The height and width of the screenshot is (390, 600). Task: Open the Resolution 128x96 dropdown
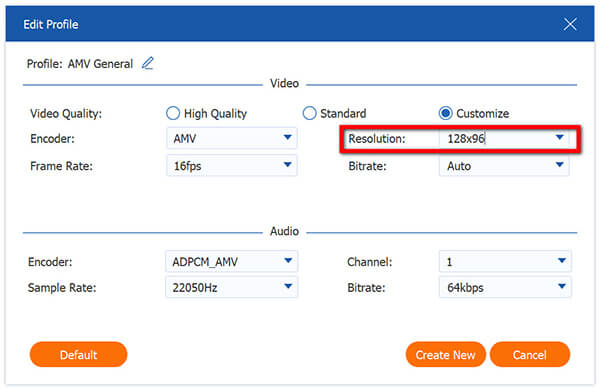pos(504,139)
